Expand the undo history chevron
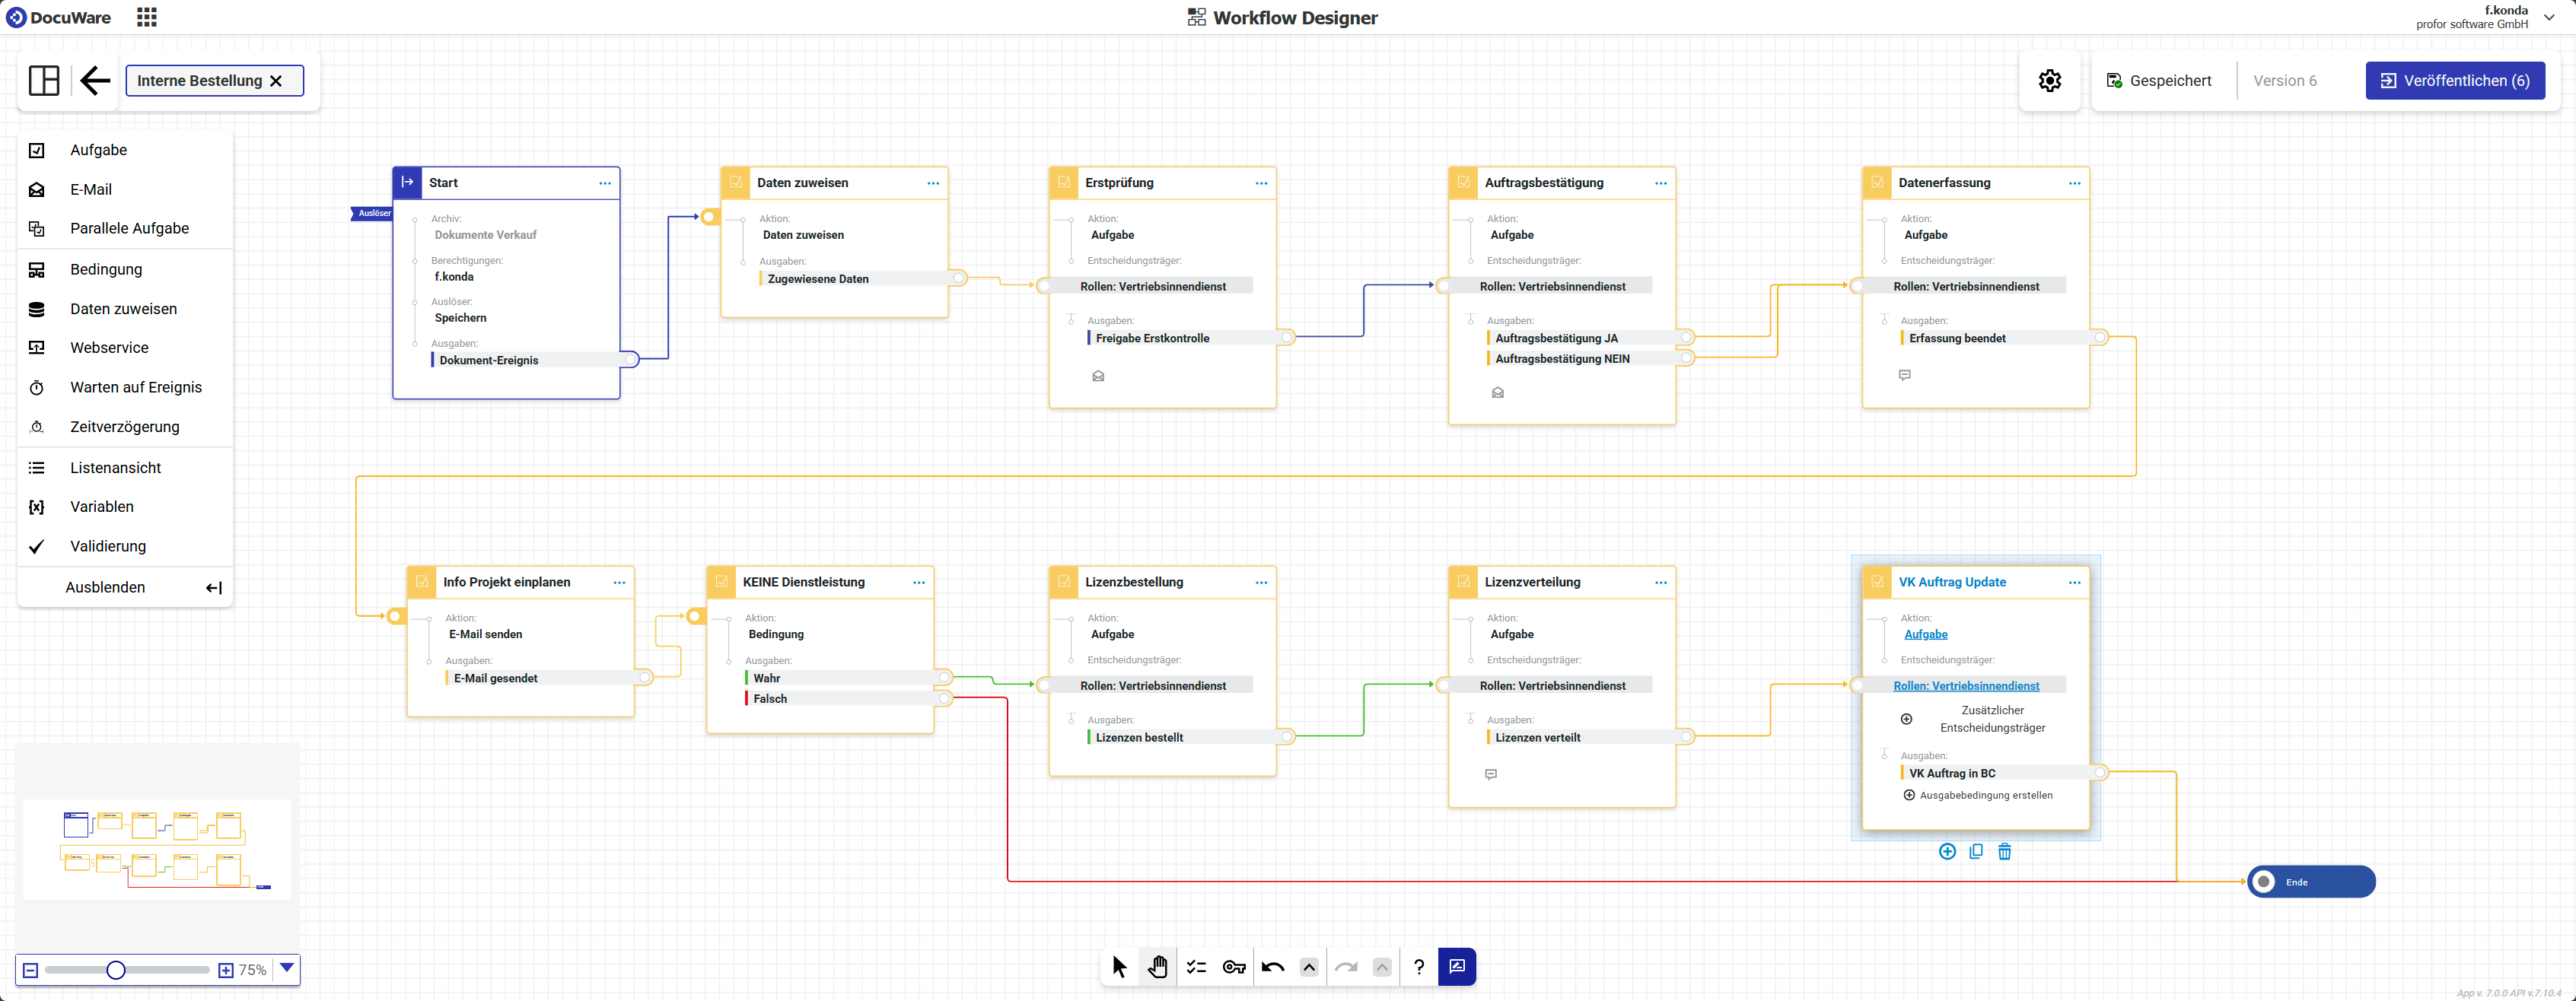 click(x=1309, y=967)
